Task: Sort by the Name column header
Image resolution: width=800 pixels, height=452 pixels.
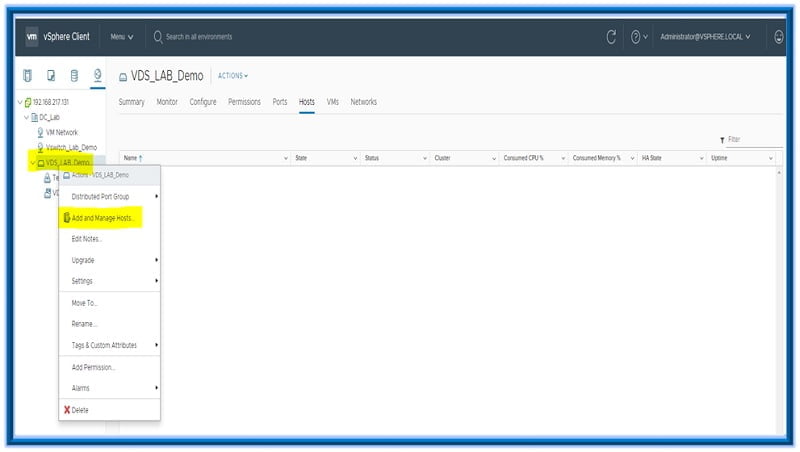Action: pos(131,158)
